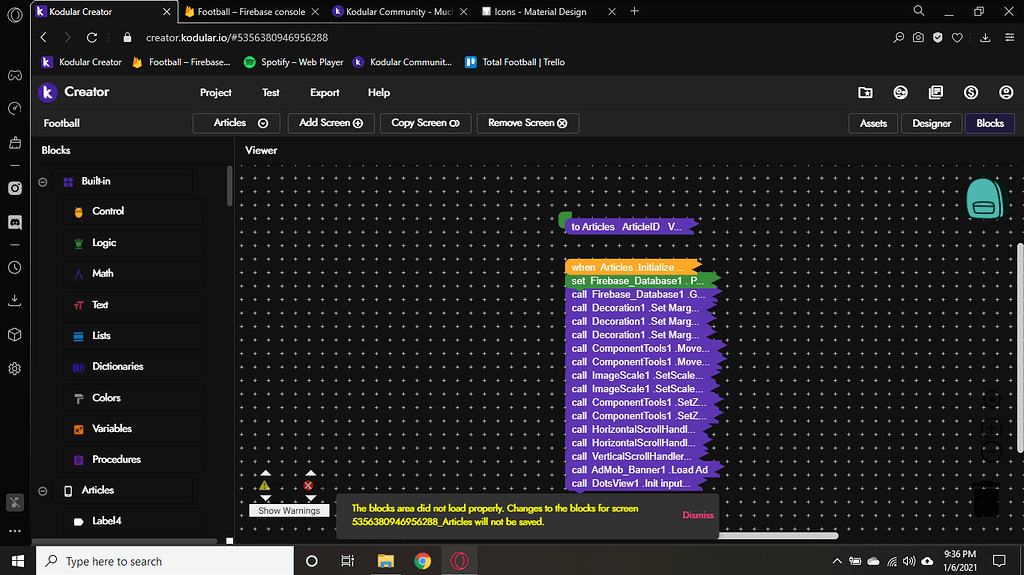Open the library docs icon in header
The width and height of the screenshot is (1024, 575).
(936, 92)
